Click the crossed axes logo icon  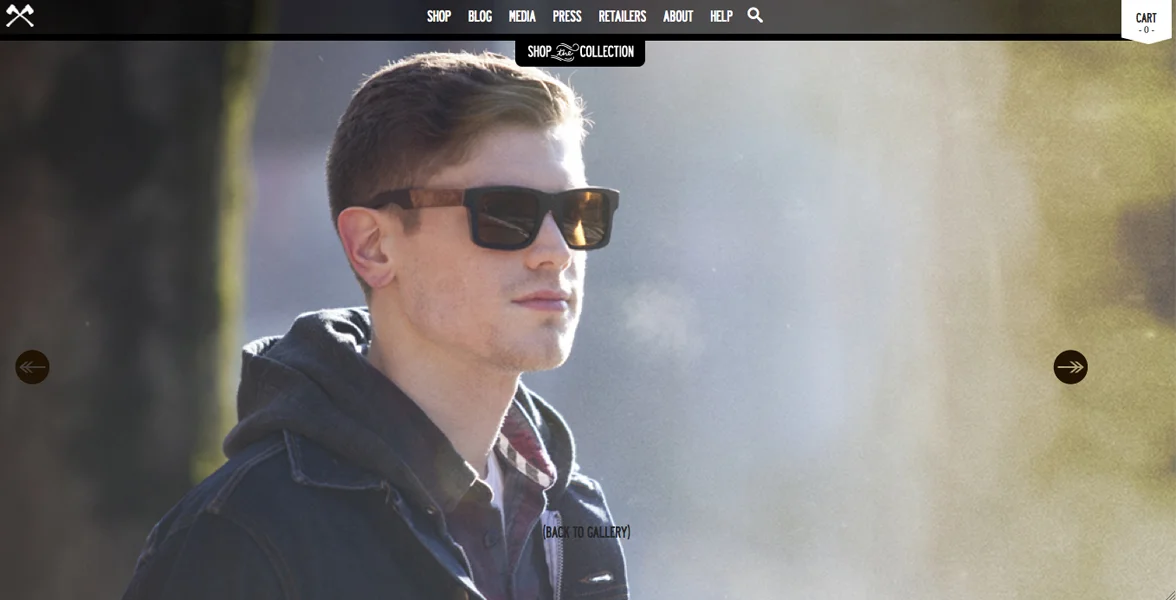[x=20, y=16]
